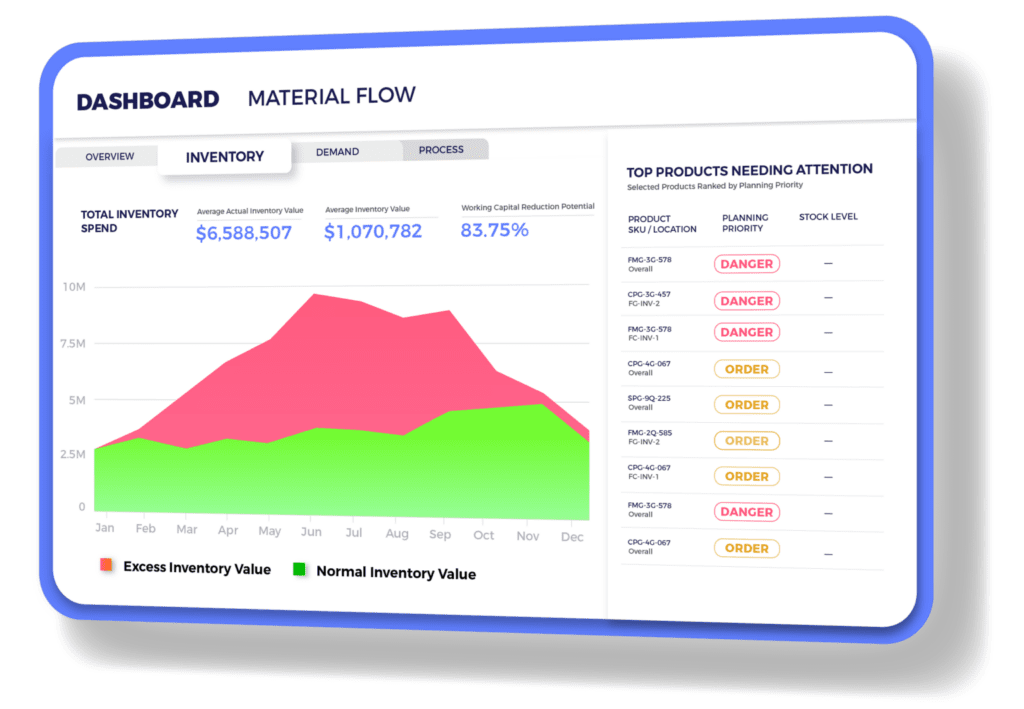Click the DANGER badge for CPG-3G-457
1024x709 pixels.
[x=746, y=301]
